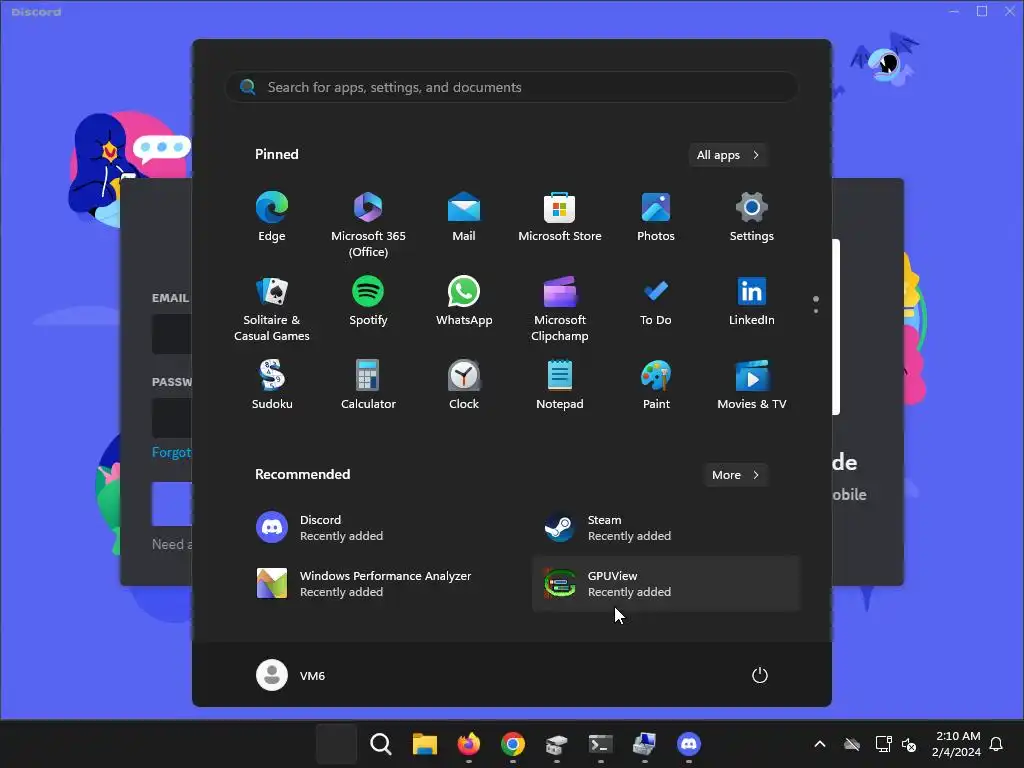Screen dimensions: 1024x768
Task: Open Microsoft Store from pinned apps
Action: tap(560, 217)
